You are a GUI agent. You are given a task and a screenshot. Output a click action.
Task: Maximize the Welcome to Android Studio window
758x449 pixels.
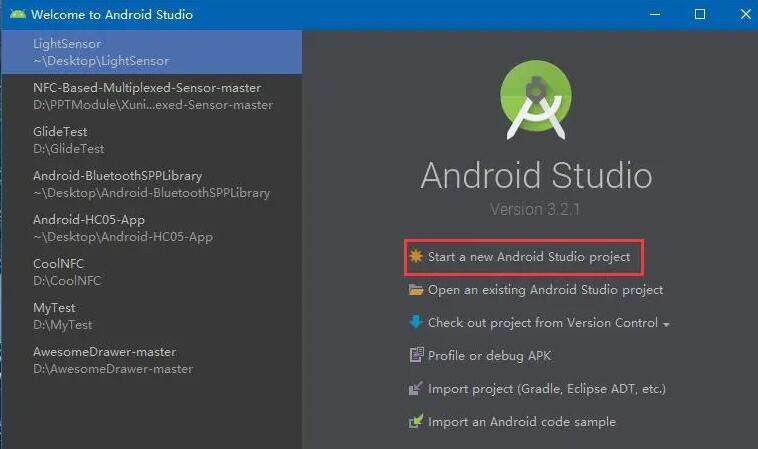point(700,14)
